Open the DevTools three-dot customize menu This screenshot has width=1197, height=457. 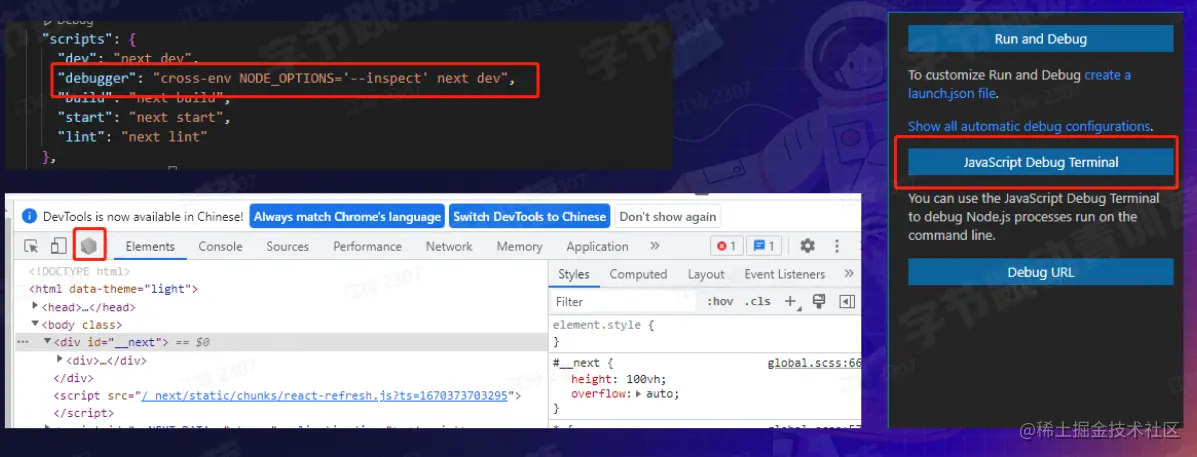(837, 246)
